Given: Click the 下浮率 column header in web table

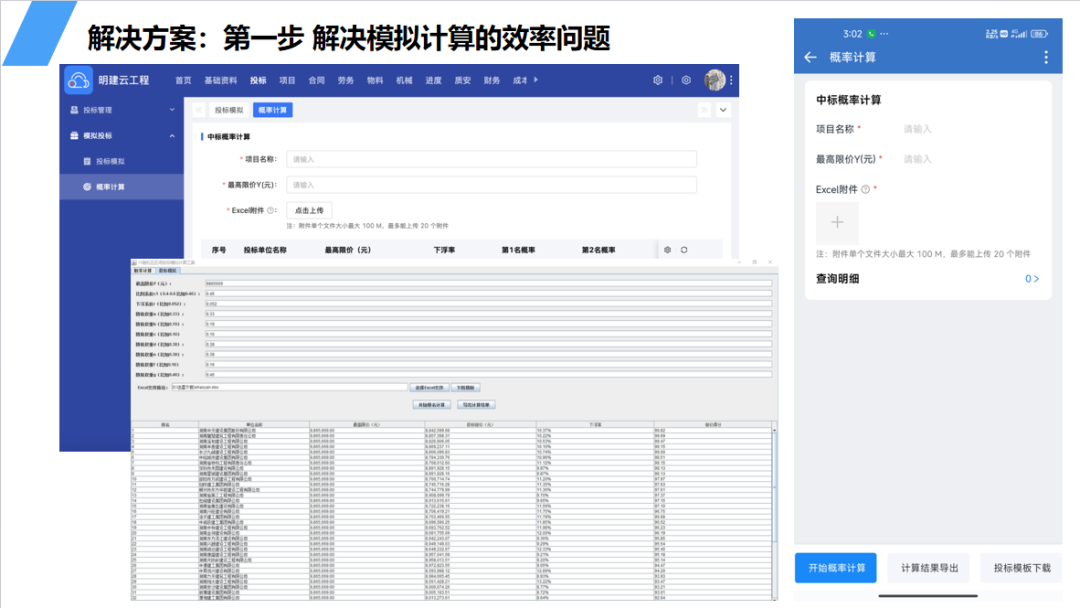Looking at the screenshot, I should [444, 250].
